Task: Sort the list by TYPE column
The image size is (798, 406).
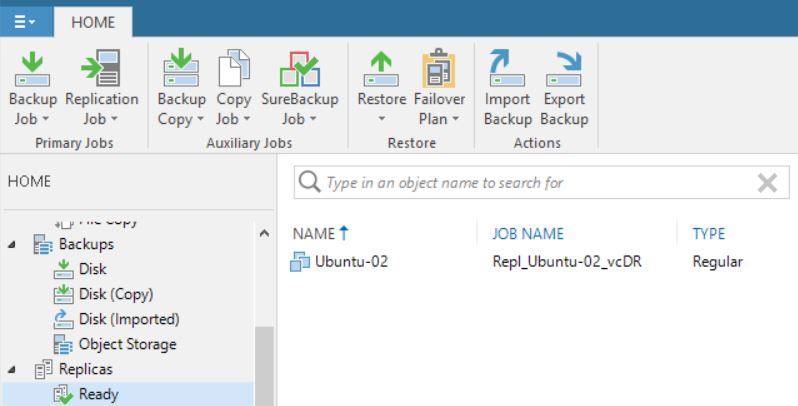Action: tap(708, 234)
